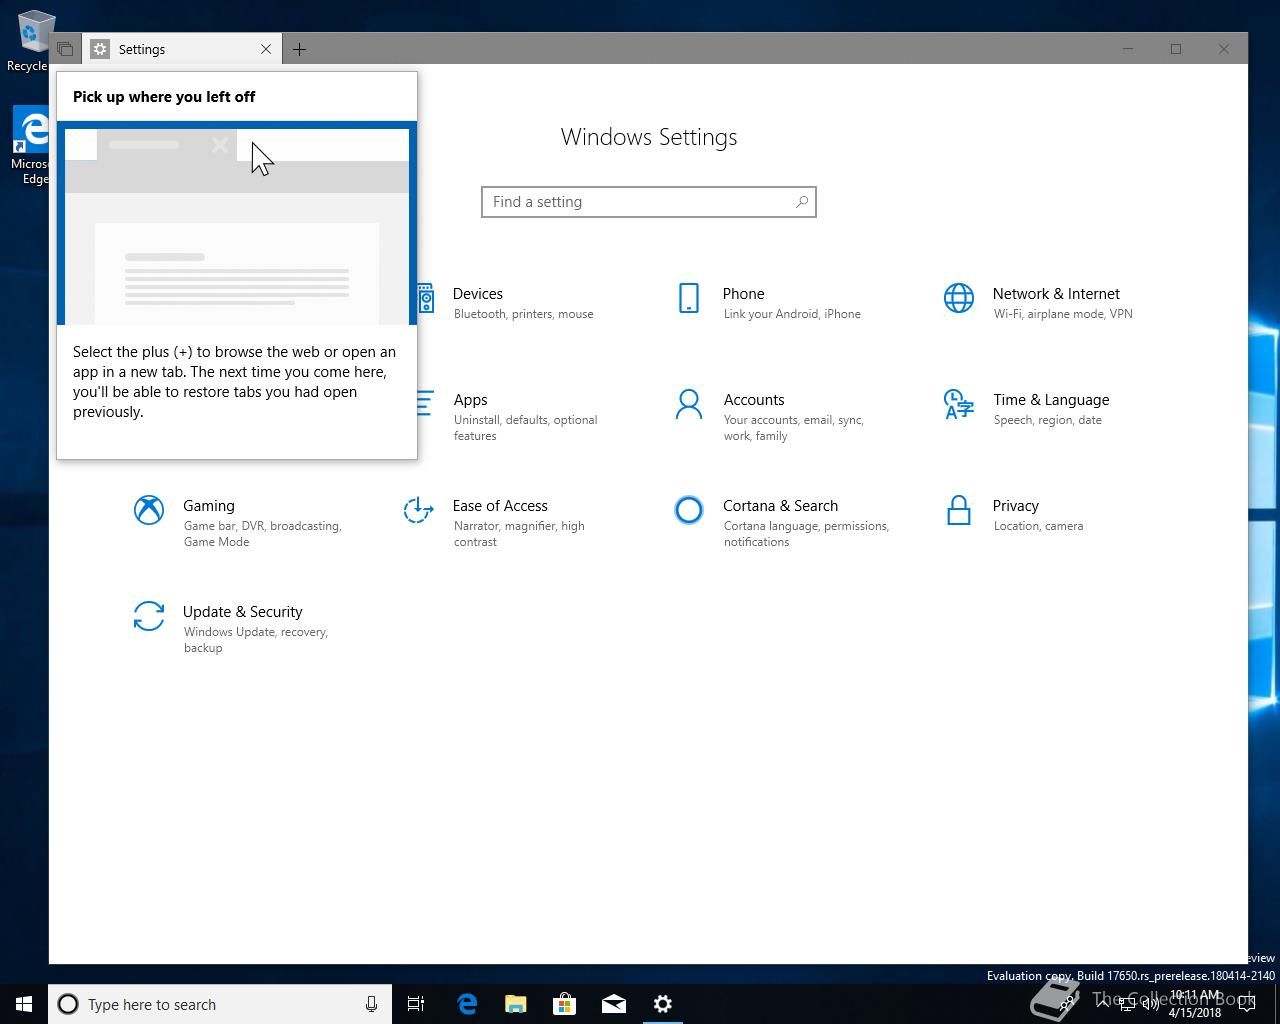Click 'Wi-Fi, airplane mode, VPN' description
Screen dimensions: 1280x1024
click(x=1063, y=314)
